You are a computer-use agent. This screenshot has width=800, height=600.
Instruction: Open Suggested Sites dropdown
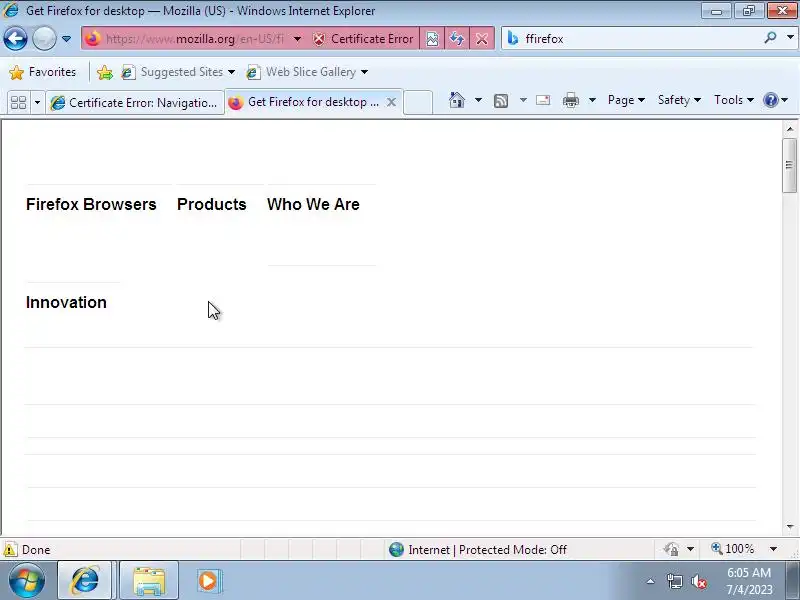[178, 72]
